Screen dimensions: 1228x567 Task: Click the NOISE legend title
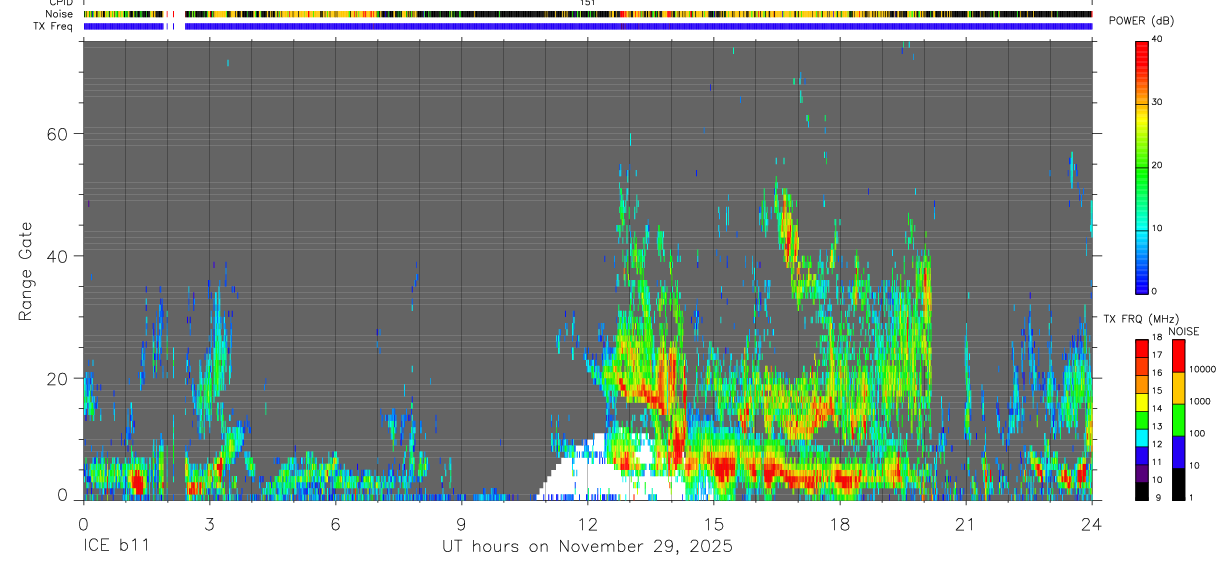click(1183, 331)
